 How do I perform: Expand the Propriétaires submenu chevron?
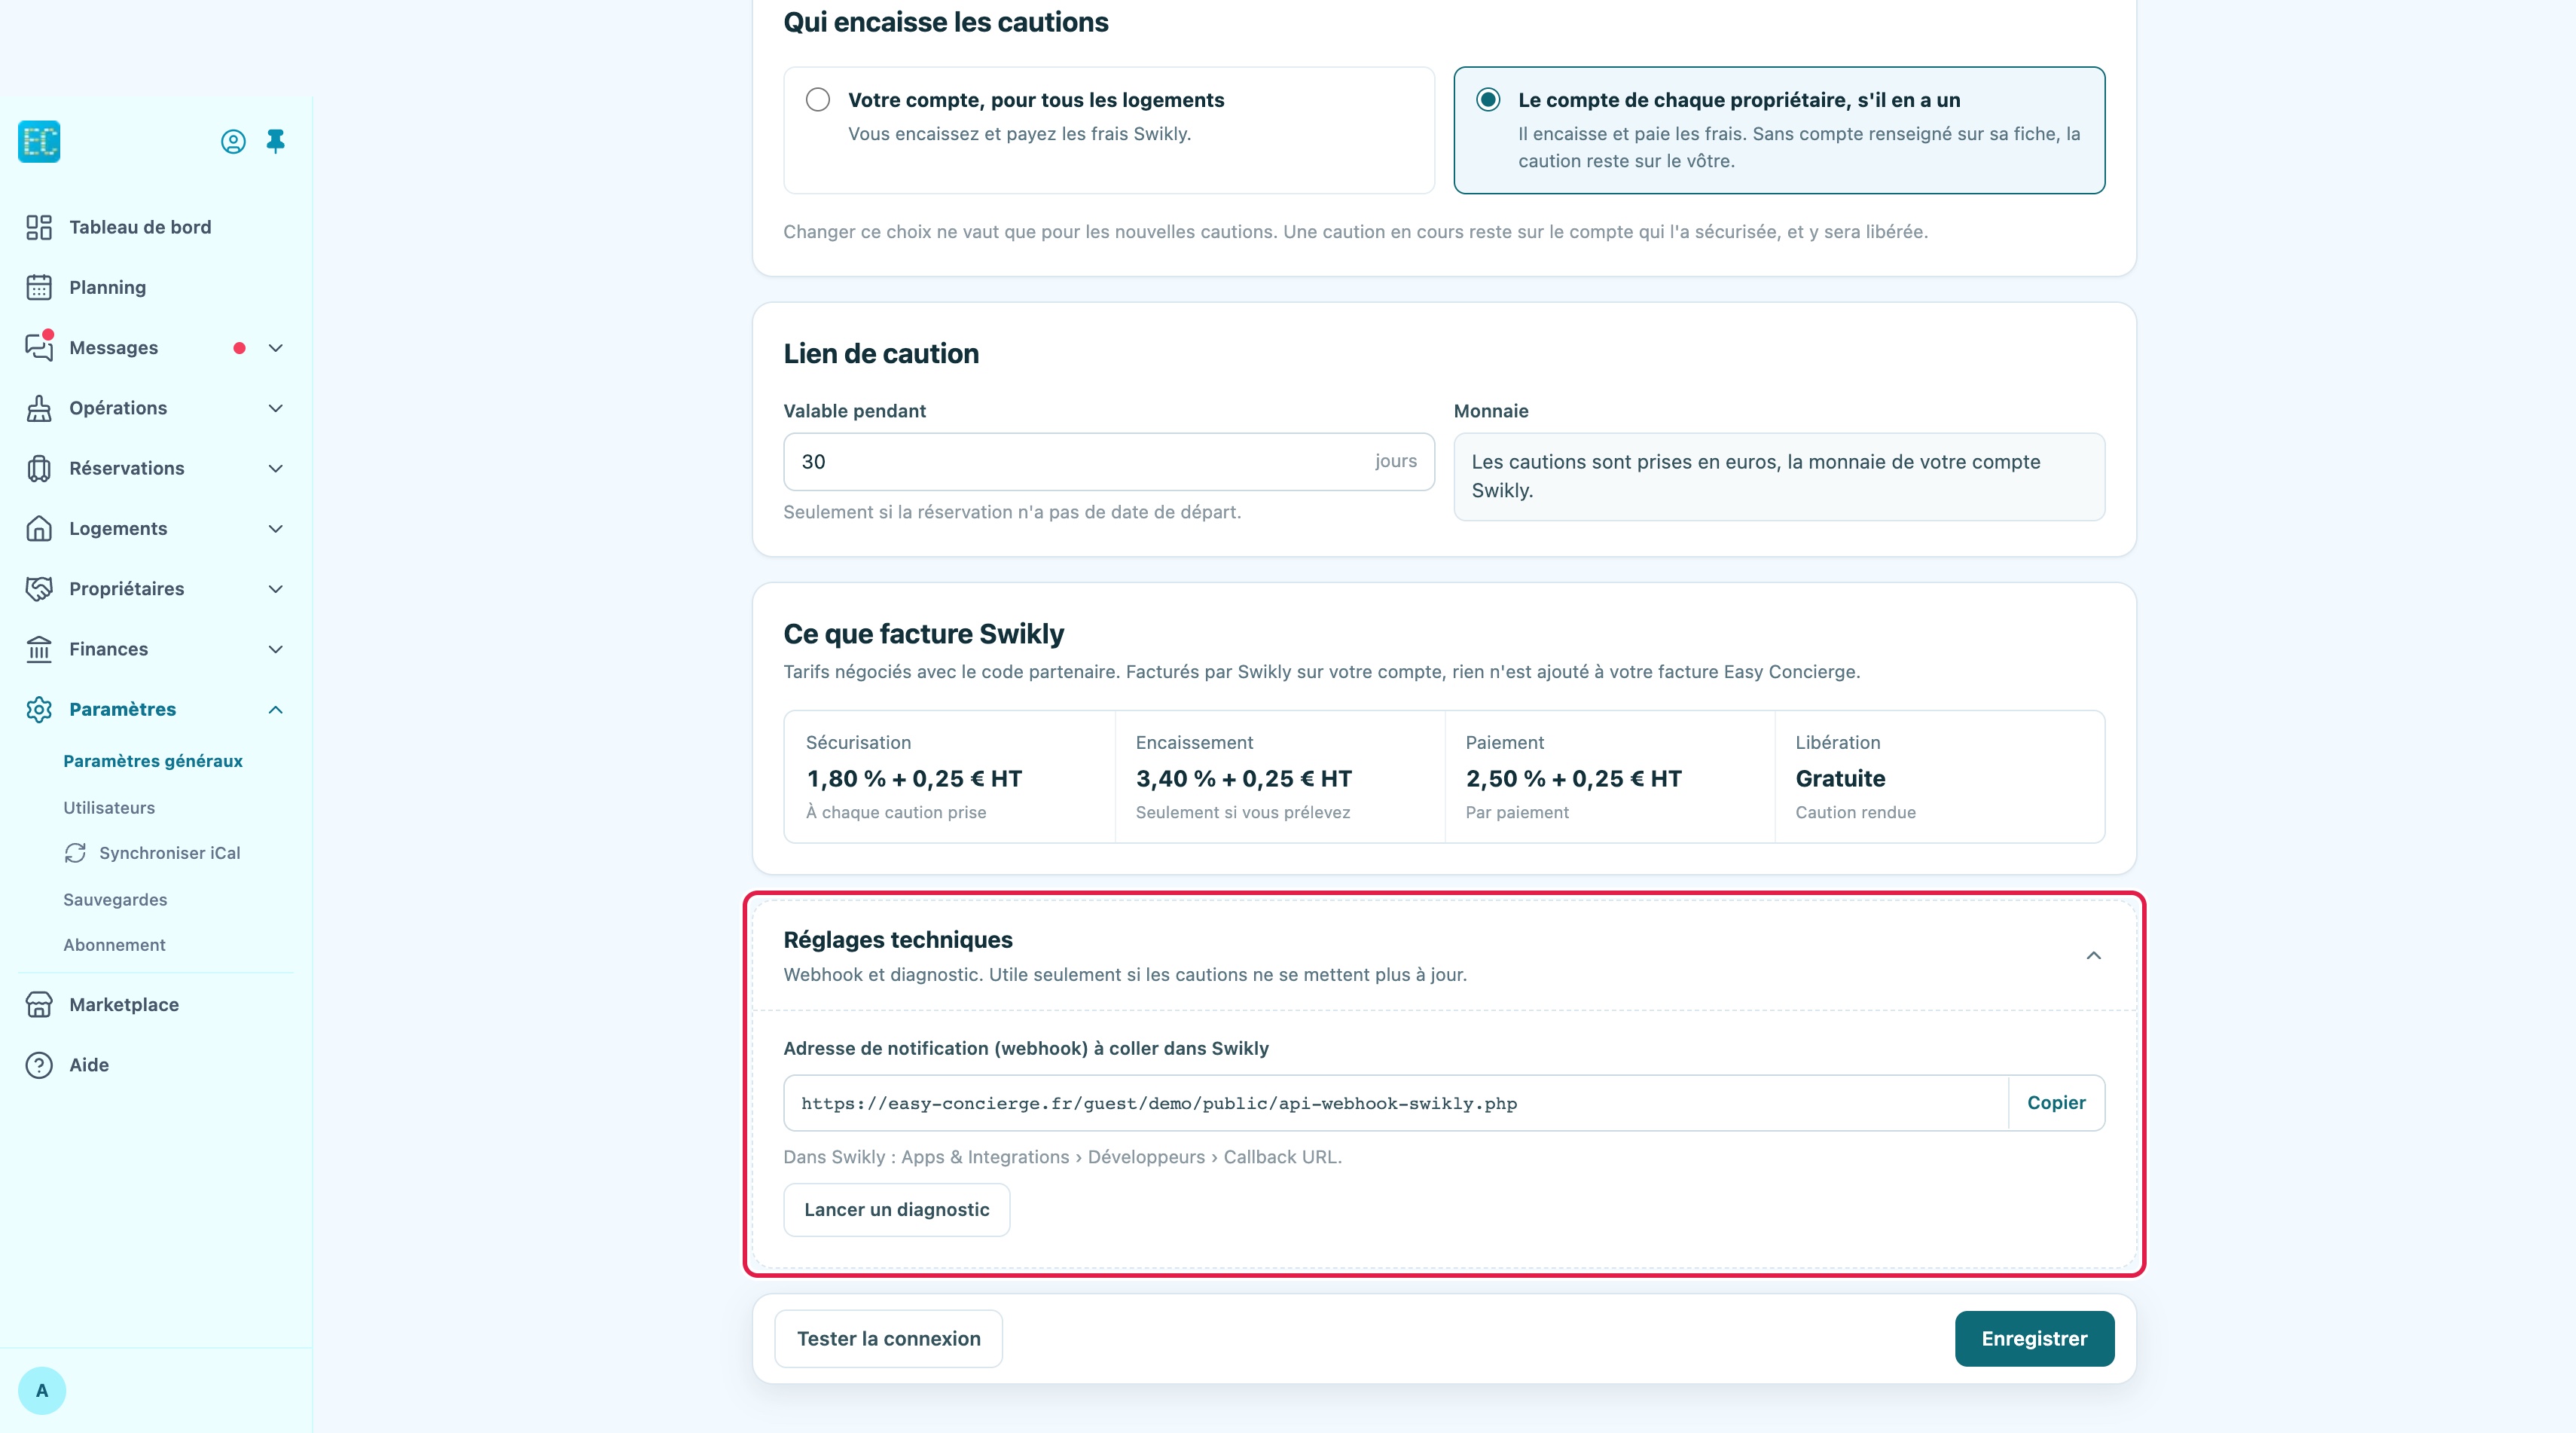click(276, 589)
